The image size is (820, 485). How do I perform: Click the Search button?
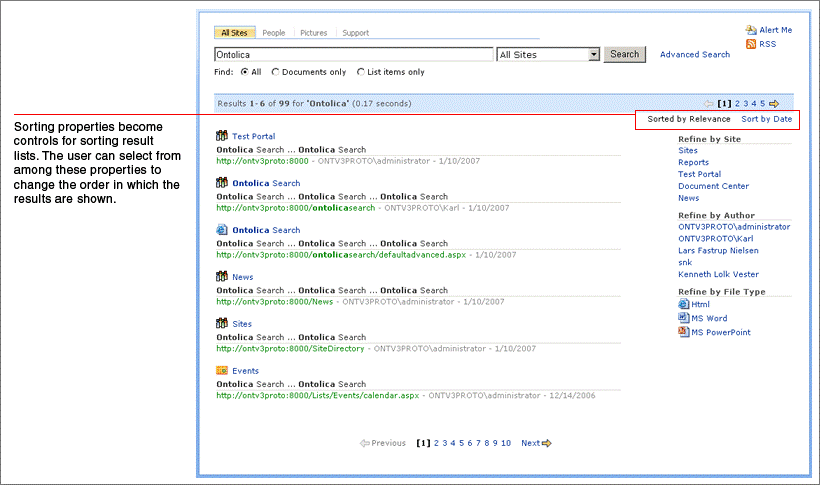coord(624,54)
